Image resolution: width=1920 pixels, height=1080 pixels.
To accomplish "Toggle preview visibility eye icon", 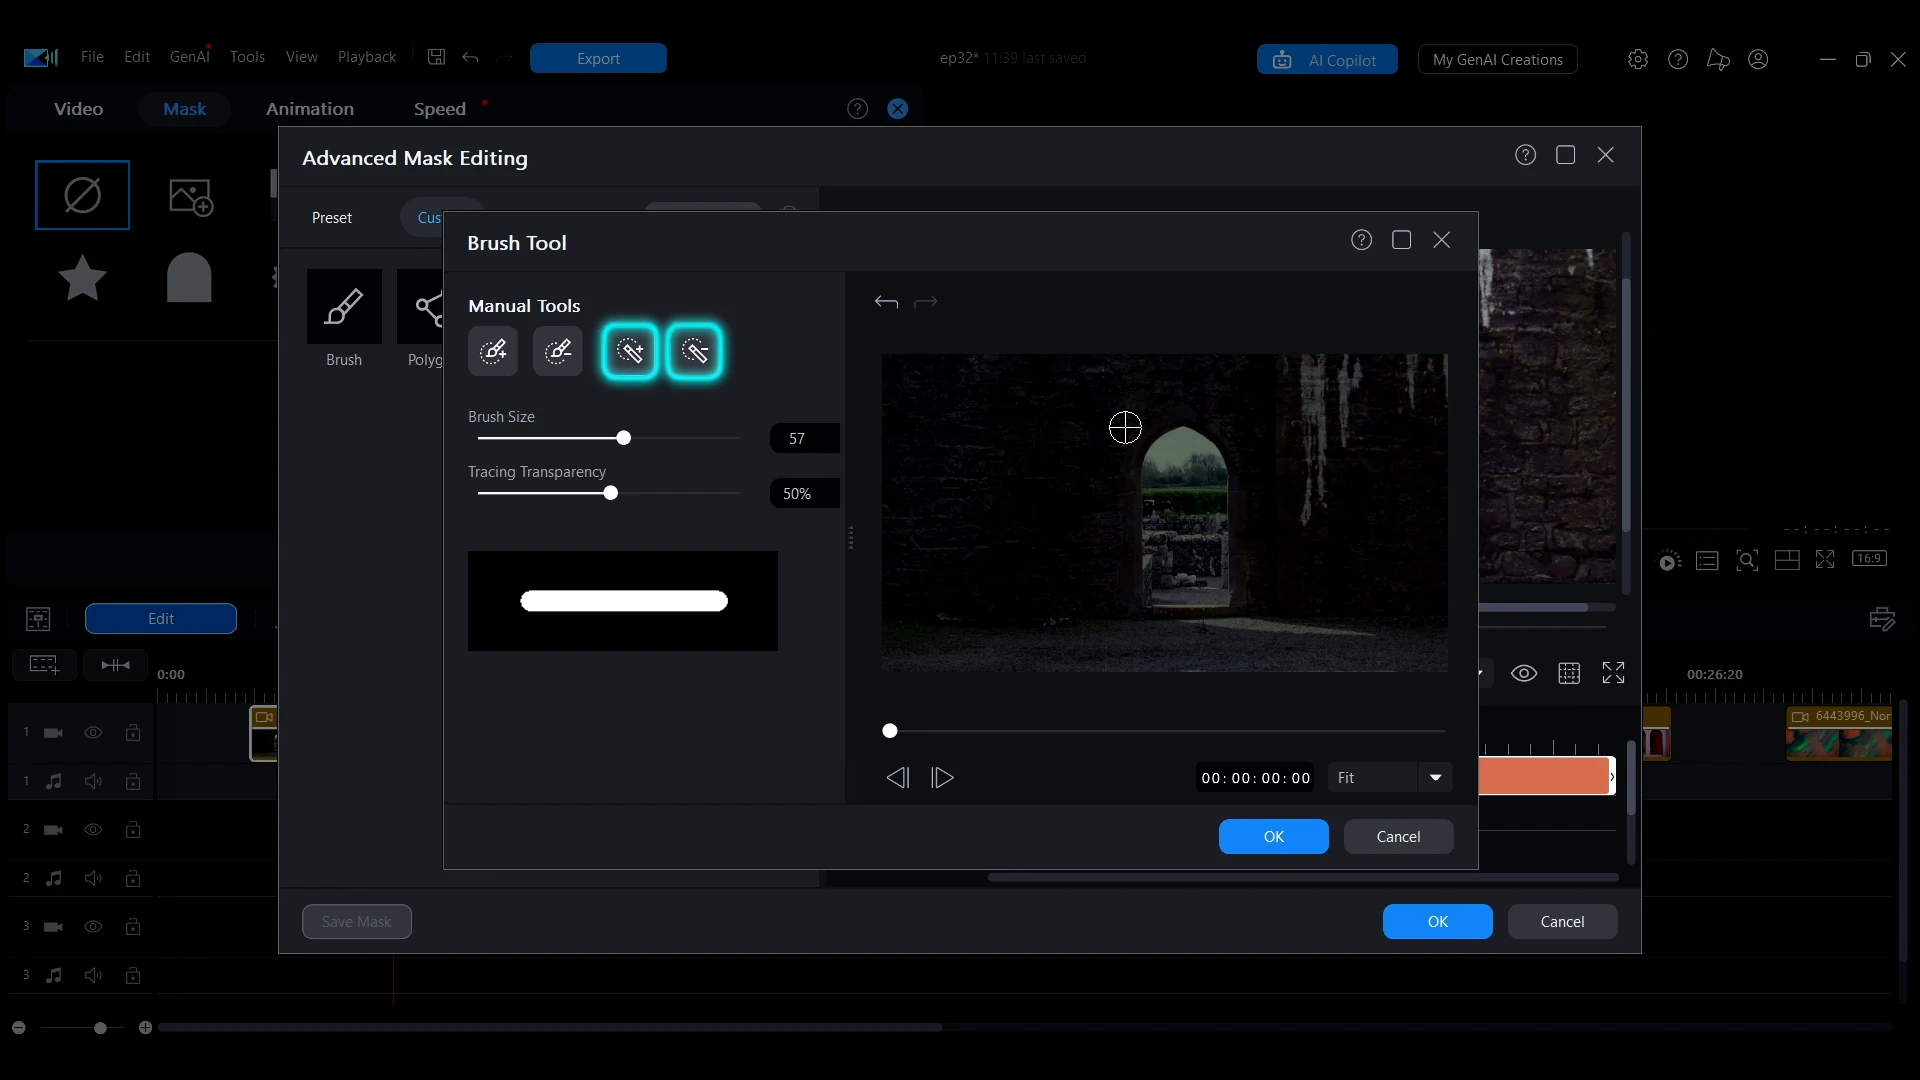I will [x=1524, y=673].
